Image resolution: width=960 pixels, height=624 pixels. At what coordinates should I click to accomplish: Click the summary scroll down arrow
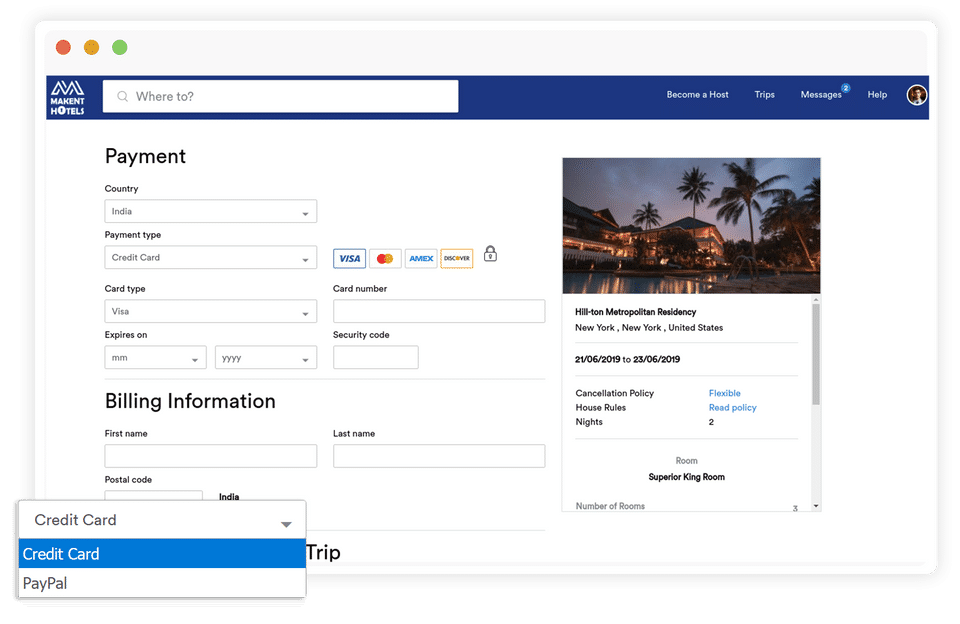816,506
